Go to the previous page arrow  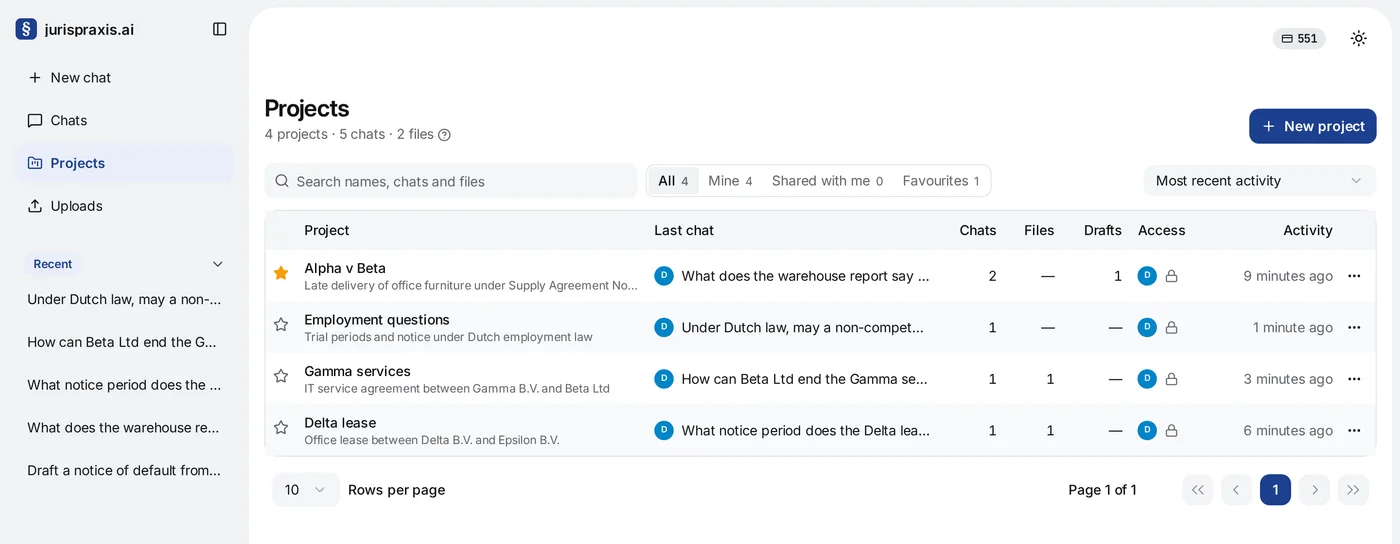click(1236, 490)
